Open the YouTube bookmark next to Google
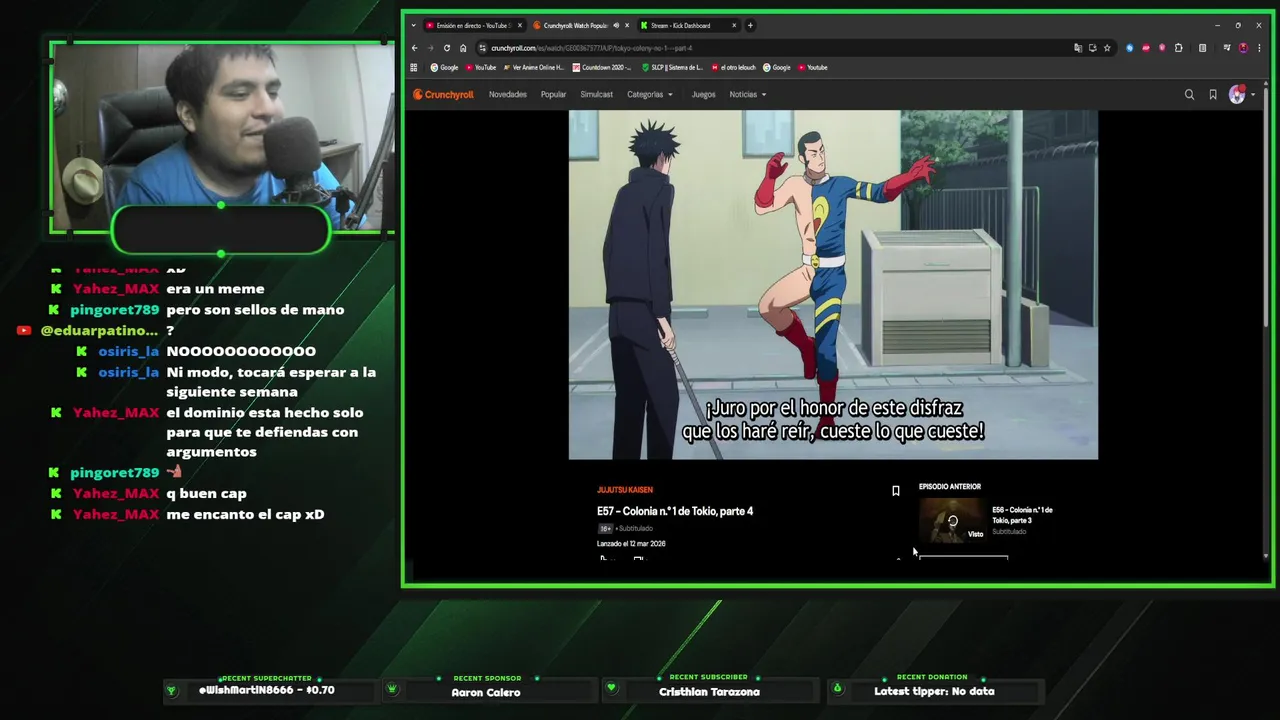1280x720 pixels. 480,68
